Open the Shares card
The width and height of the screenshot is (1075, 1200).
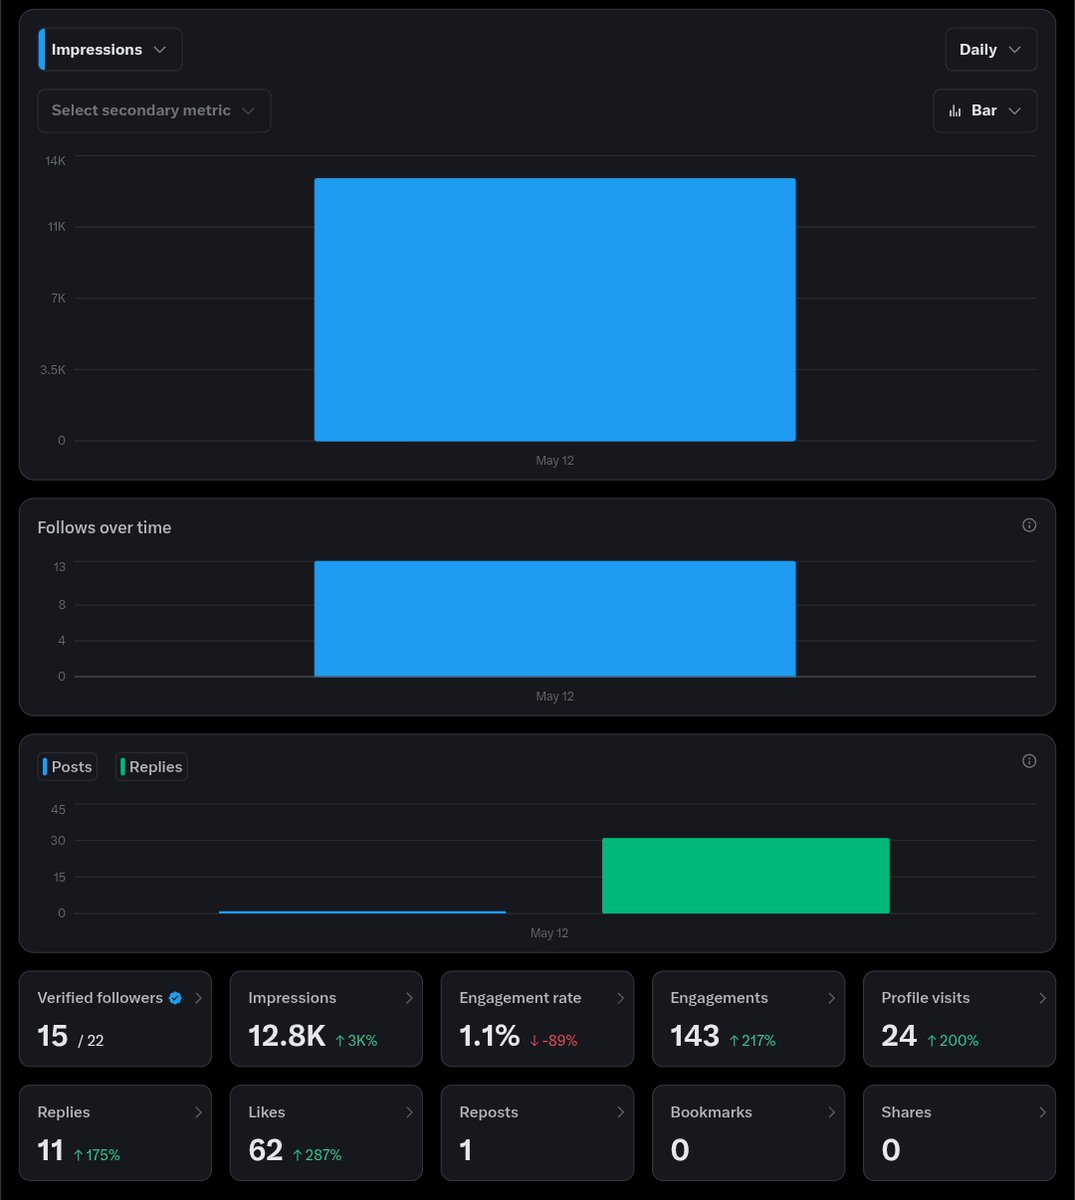[959, 1133]
